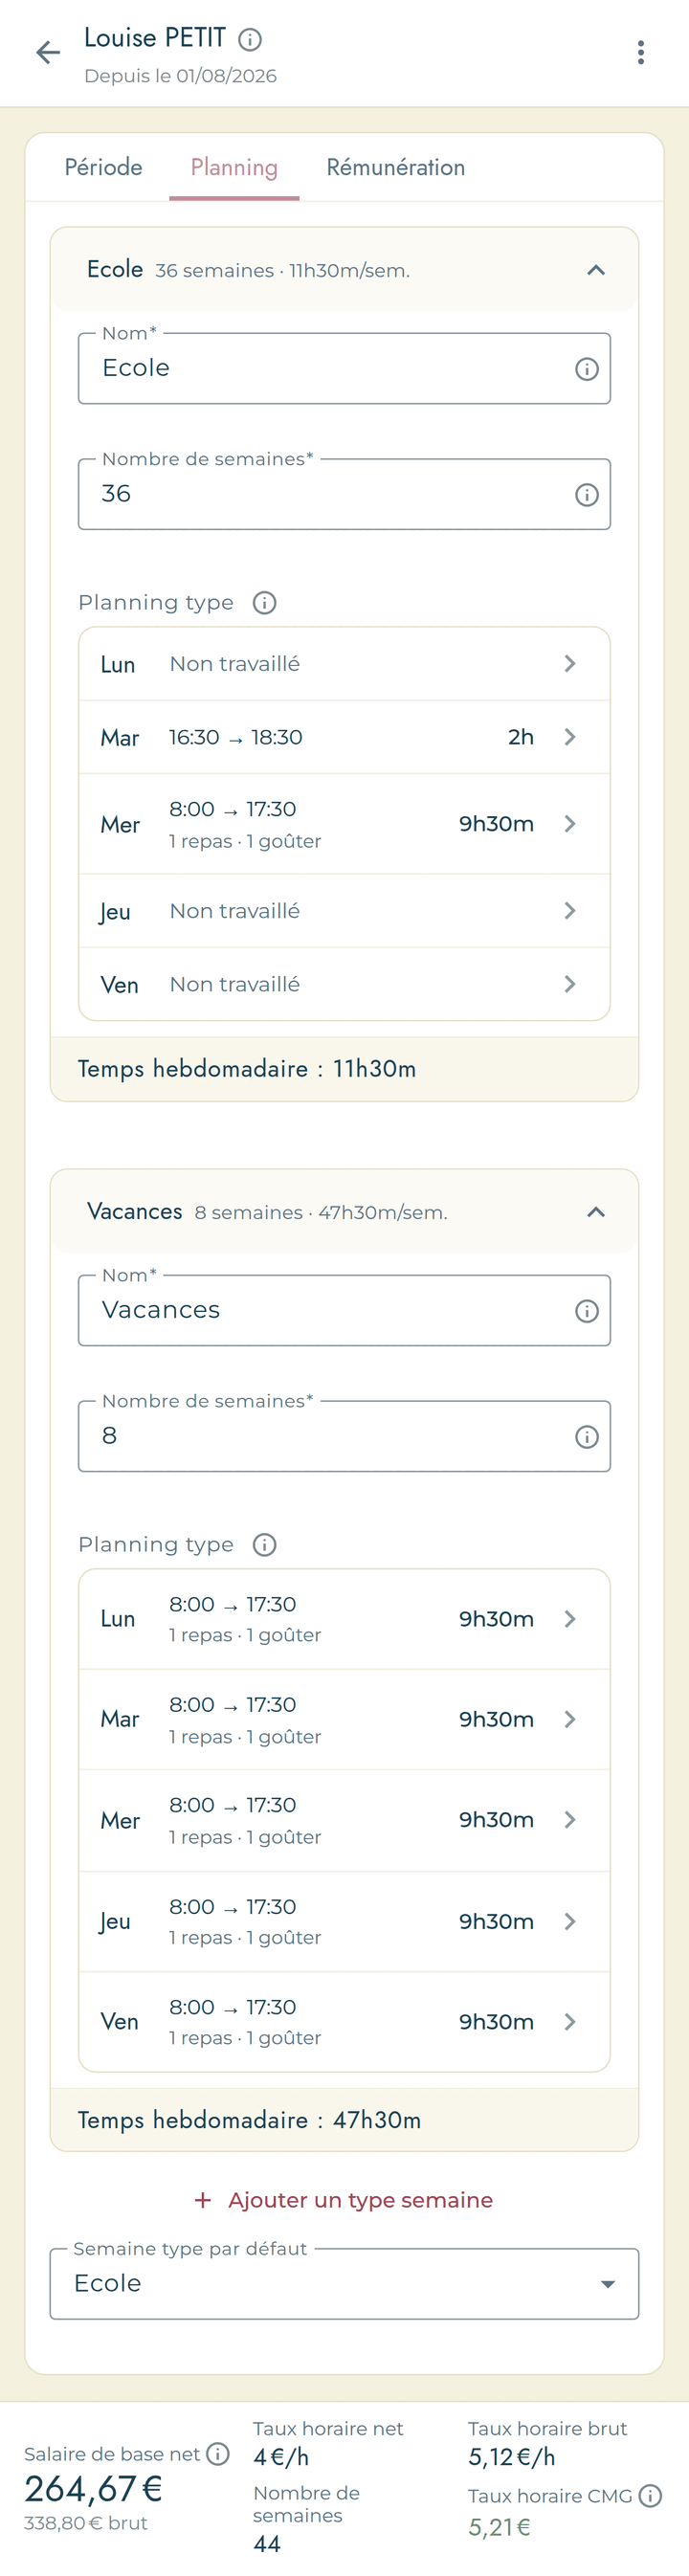Click info icon in the 36 semaines field

(x=587, y=495)
